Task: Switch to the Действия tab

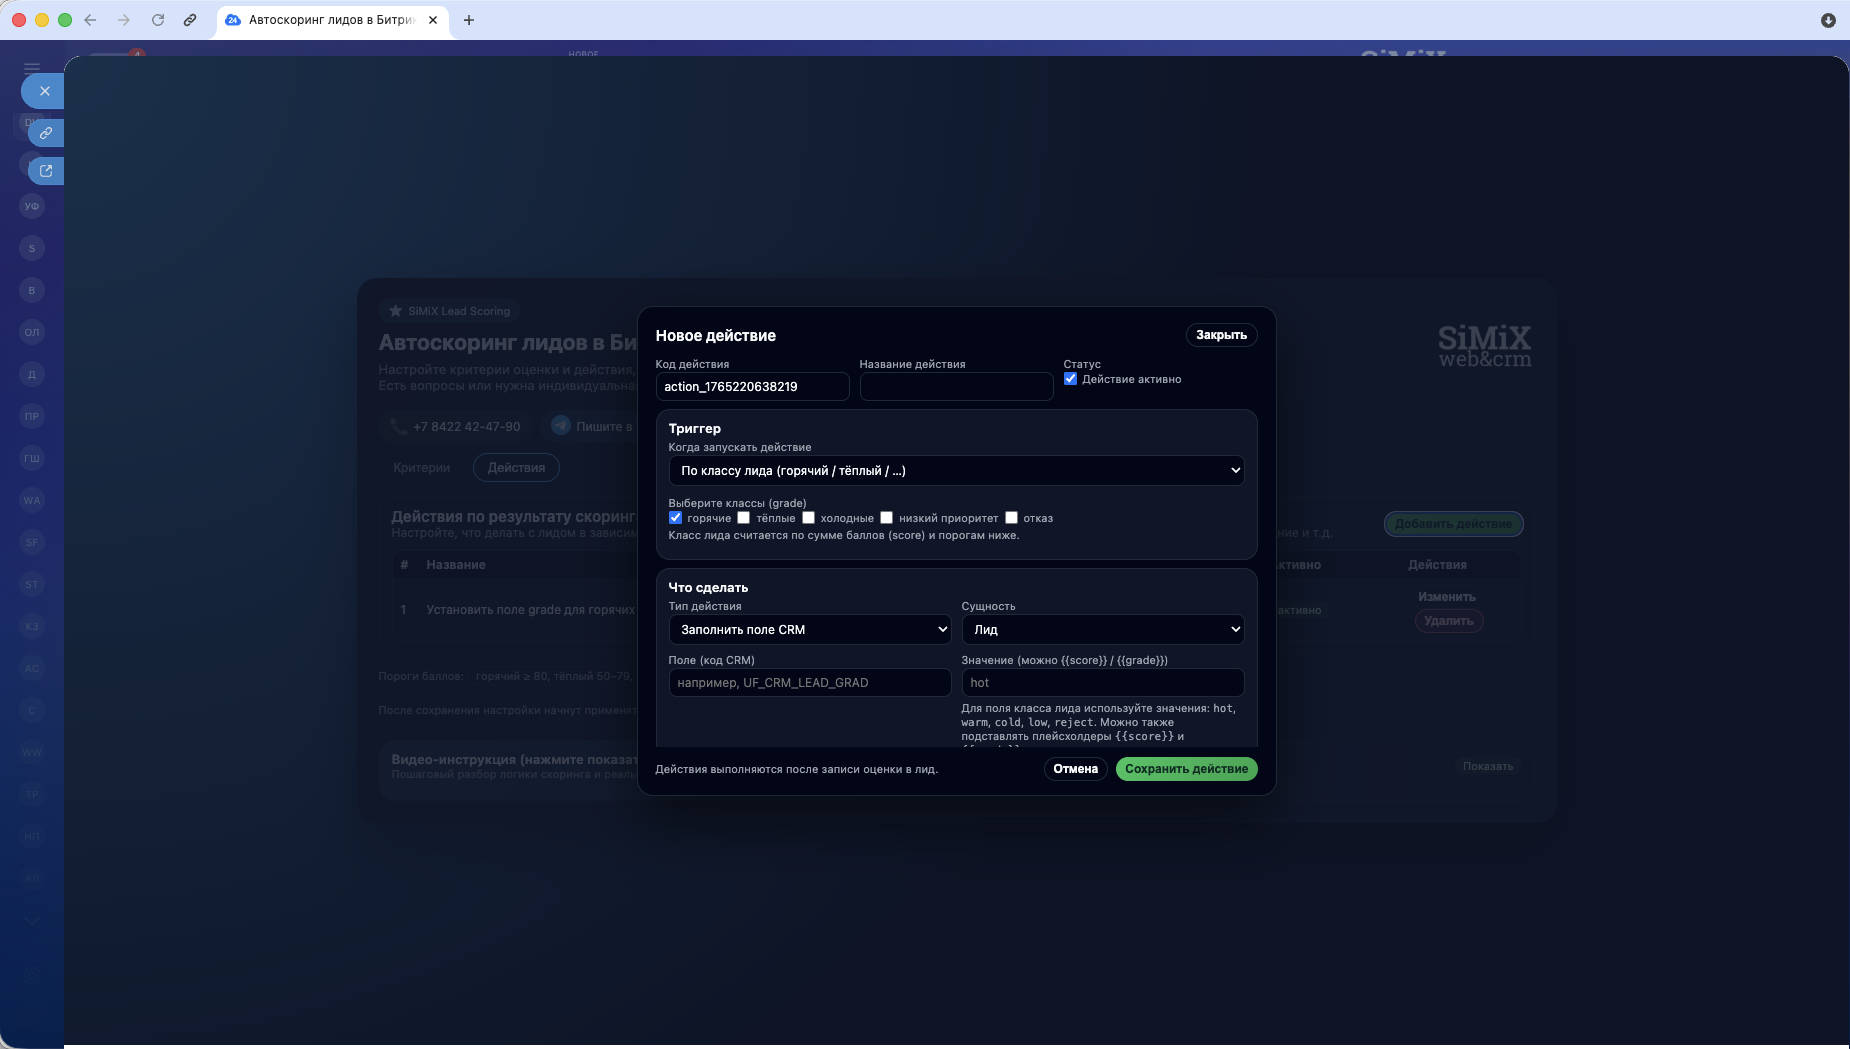Action: 516,468
